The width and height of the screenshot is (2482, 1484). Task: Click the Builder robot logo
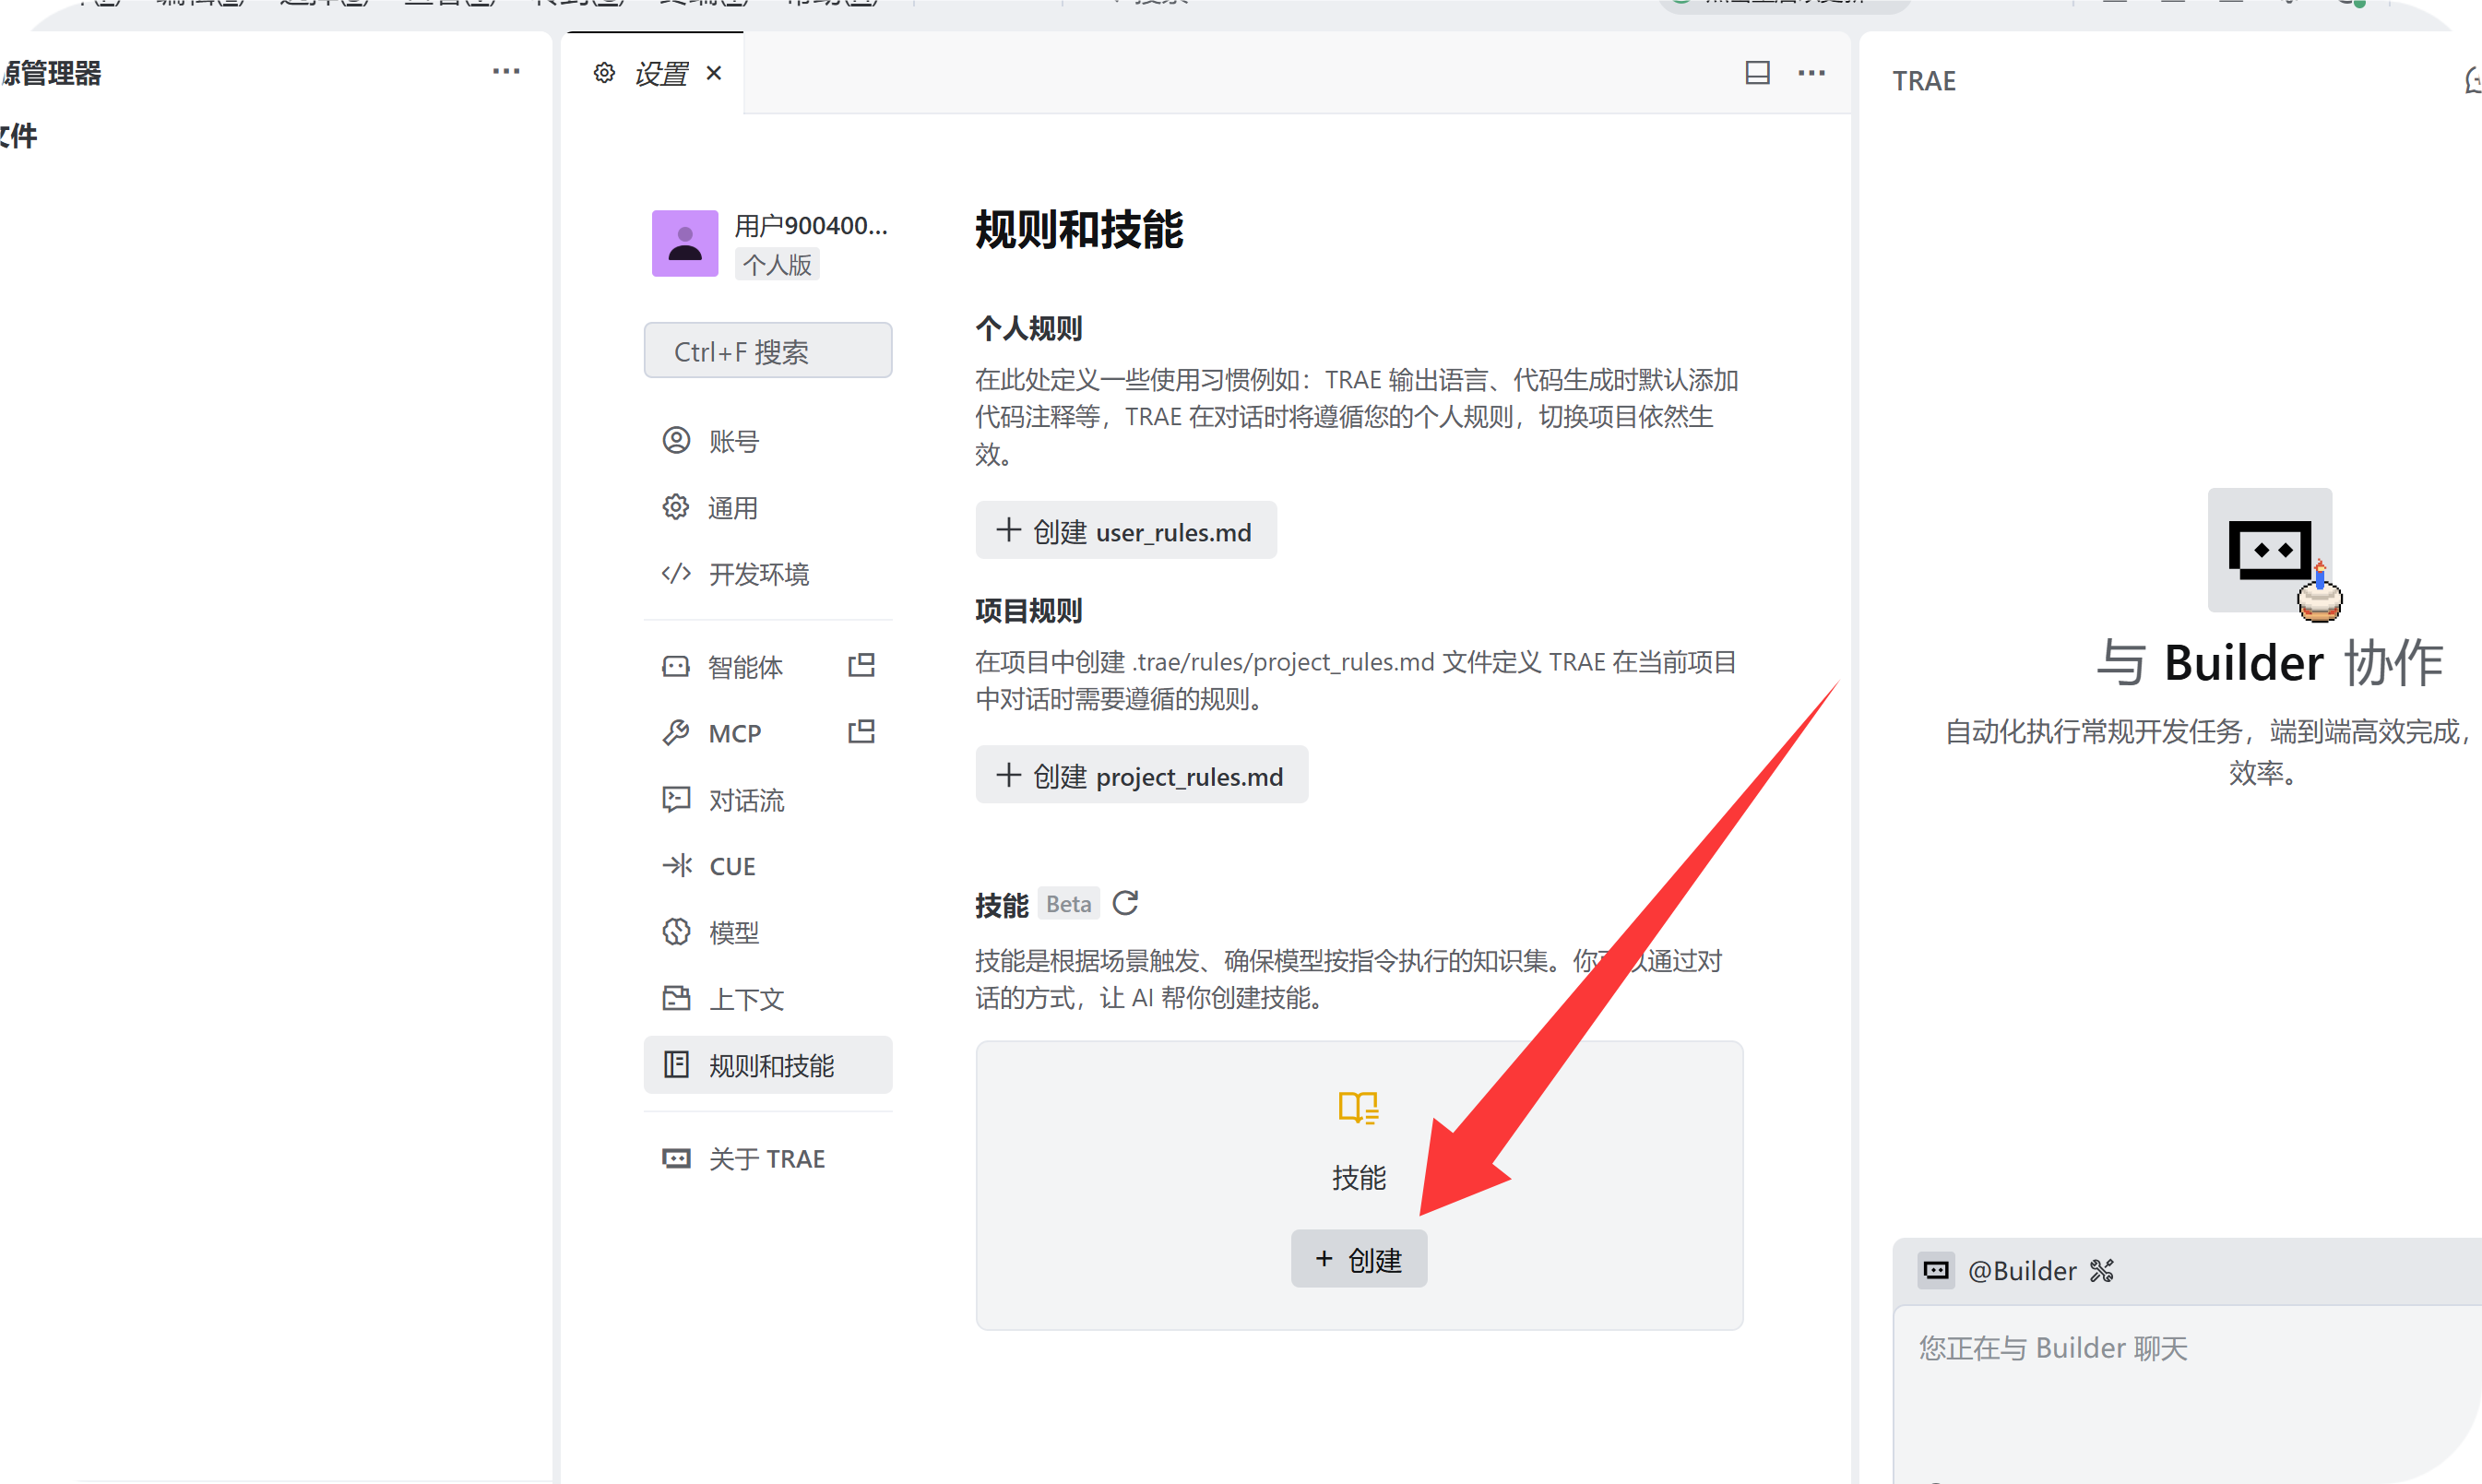pos(2270,551)
